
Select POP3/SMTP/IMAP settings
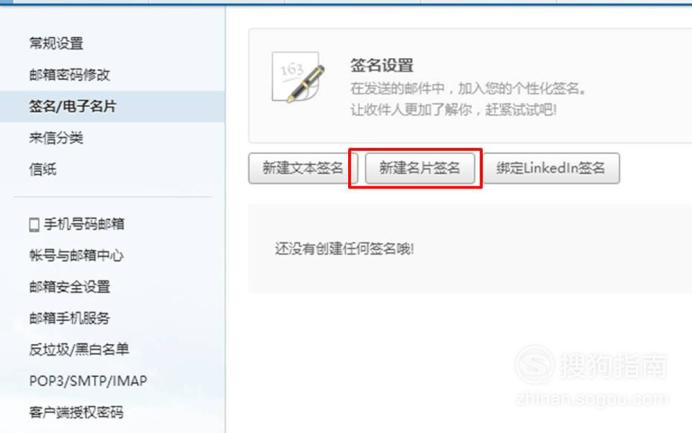point(88,381)
